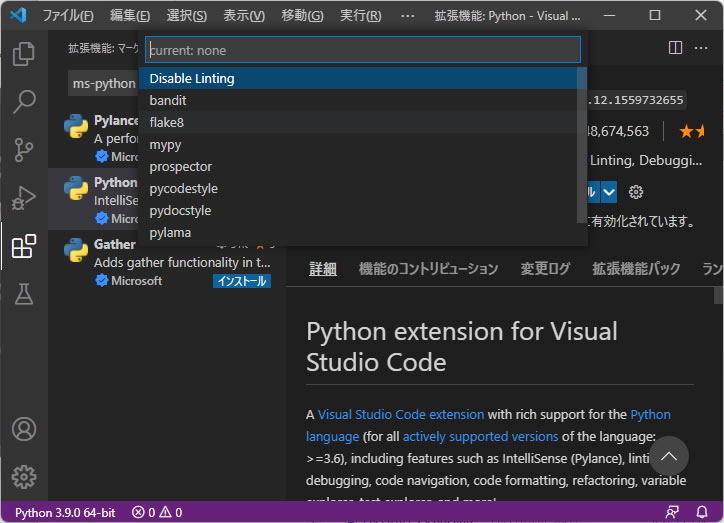The width and height of the screenshot is (724, 523).
Task: Open the Source Control view
Action: click(x=23, y=150)
